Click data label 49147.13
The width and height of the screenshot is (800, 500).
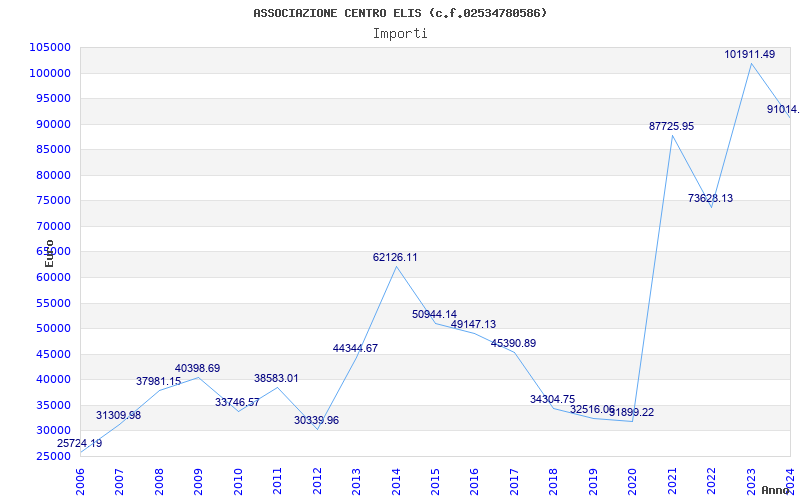pos(473,324)
